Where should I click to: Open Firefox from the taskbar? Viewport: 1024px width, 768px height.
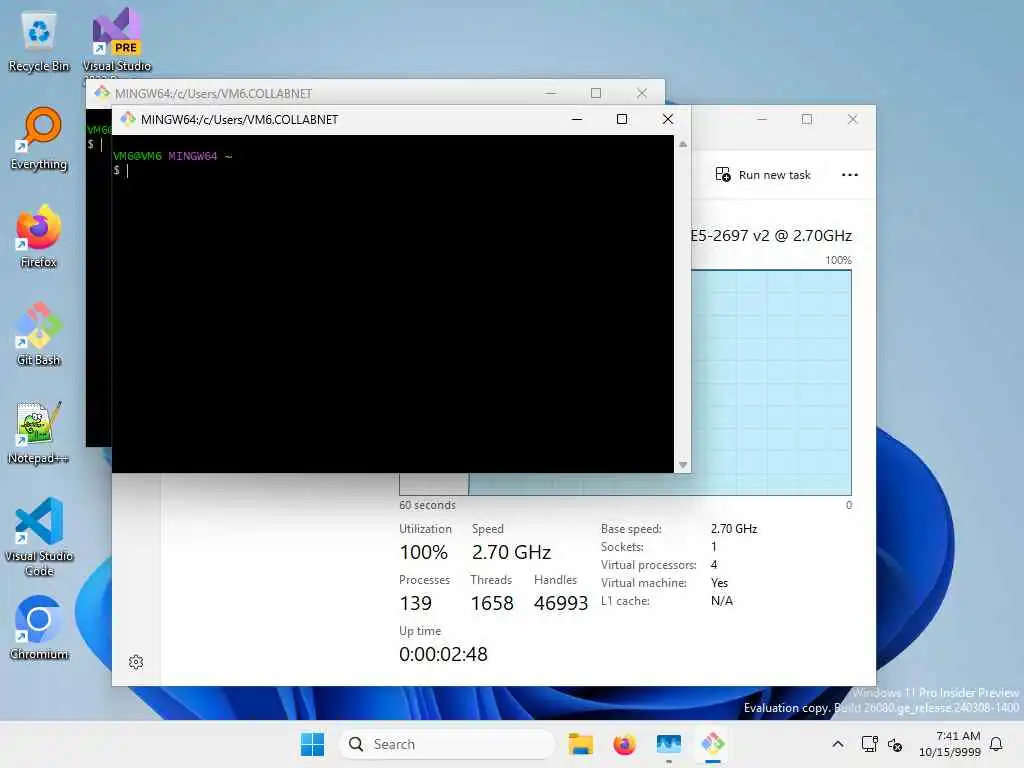pyautogui.click(x=624, y=744)
